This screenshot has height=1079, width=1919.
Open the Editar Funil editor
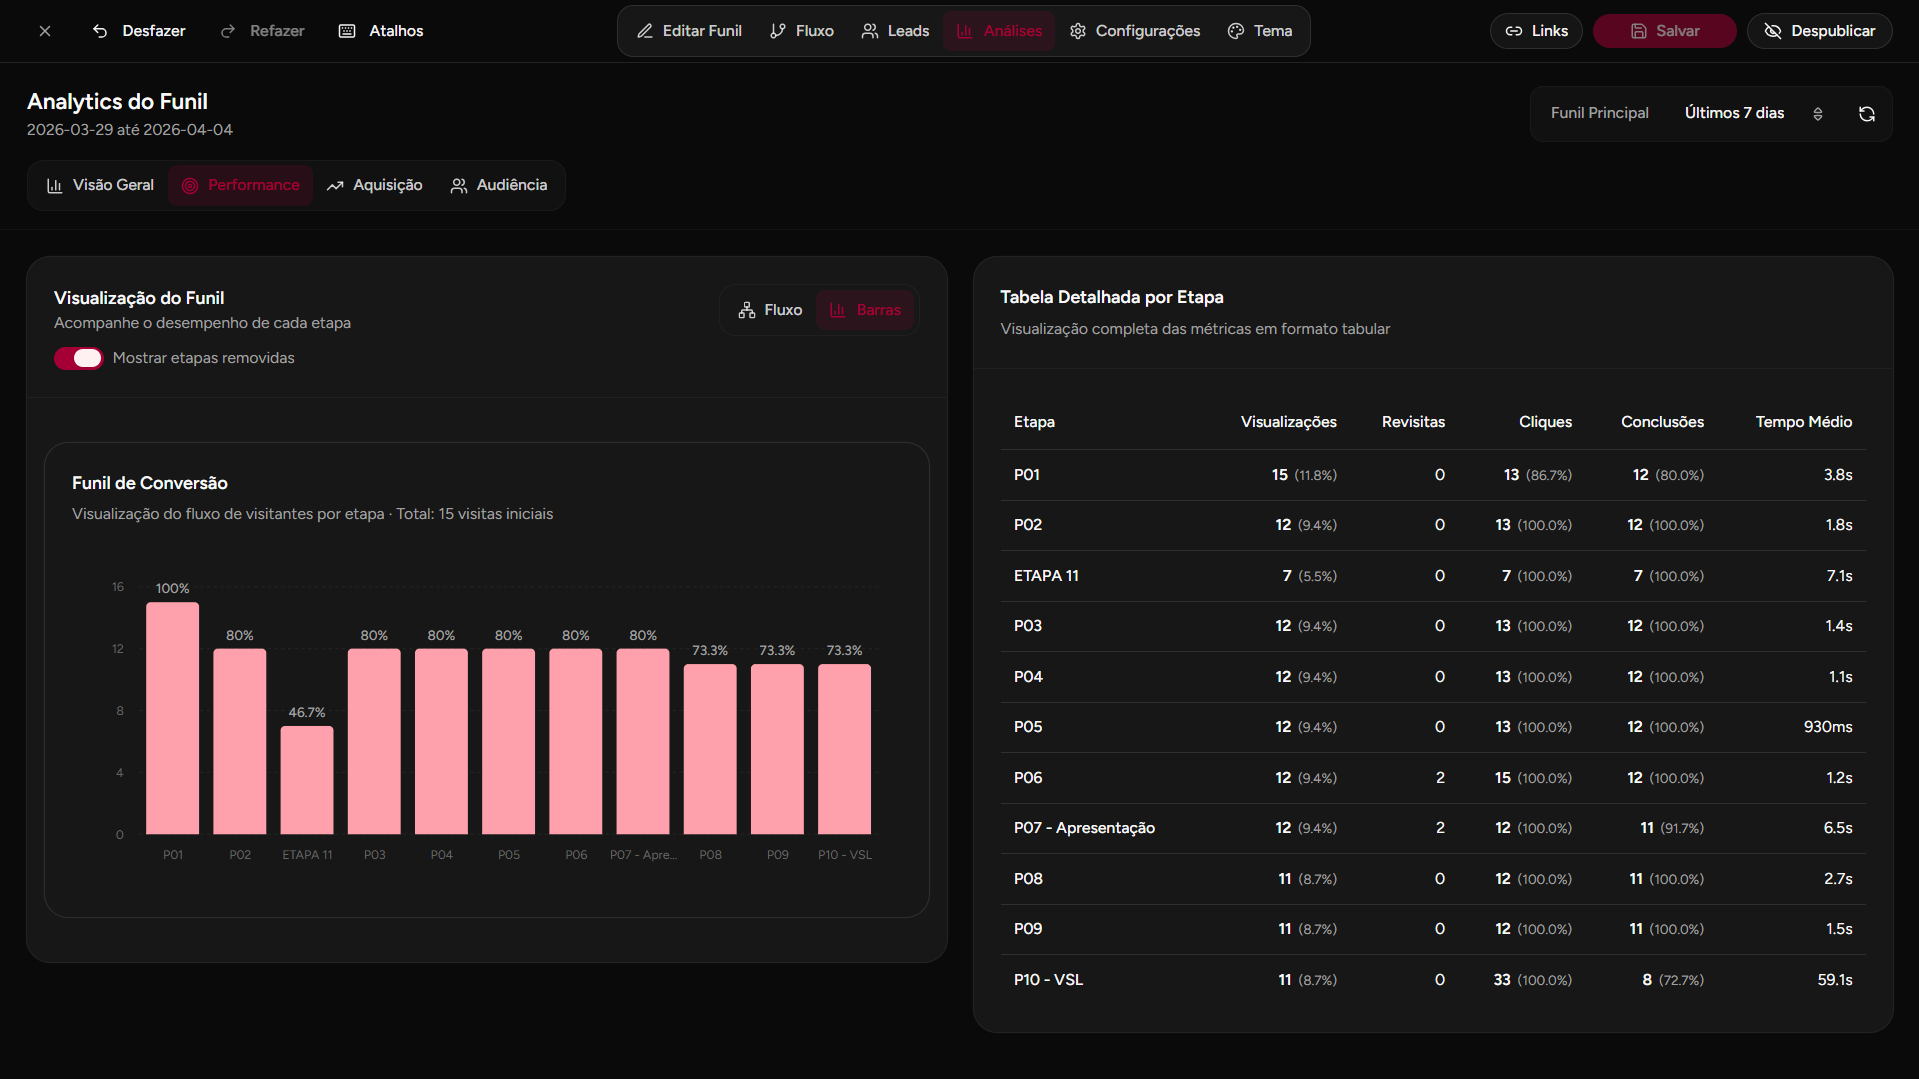pos(689,31)
